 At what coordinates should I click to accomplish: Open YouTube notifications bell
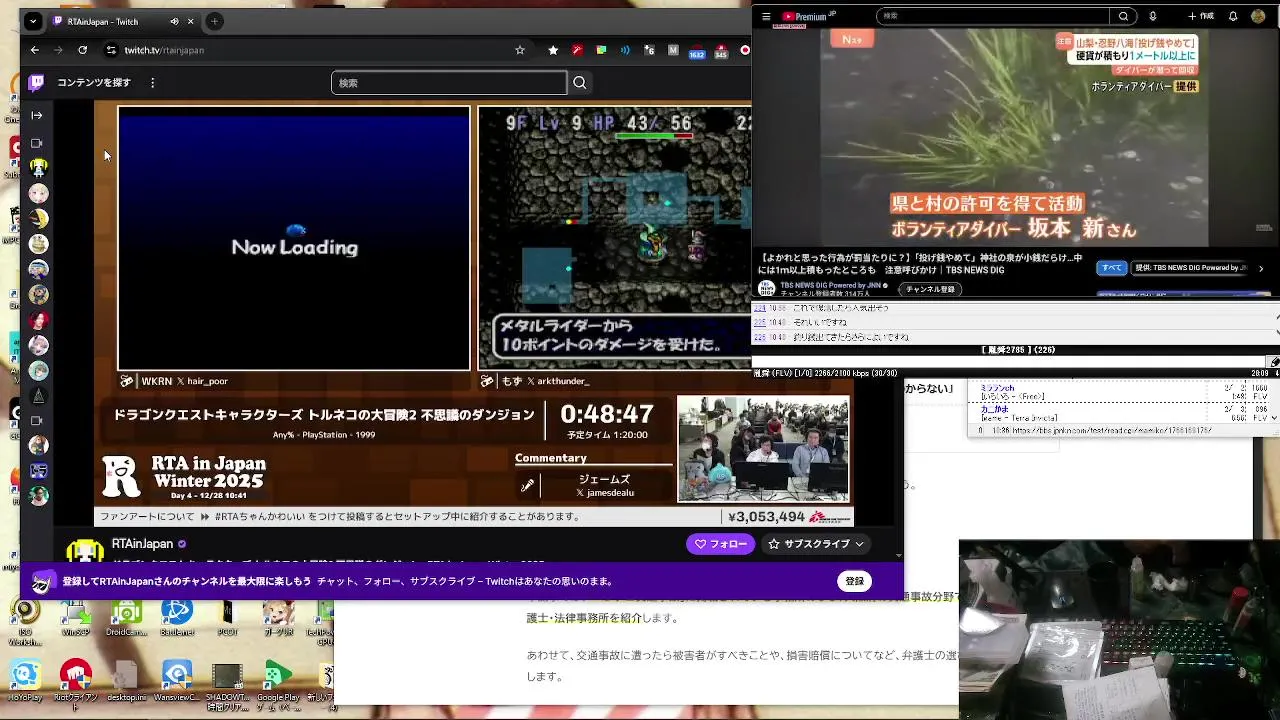(x=1233, y=16)
